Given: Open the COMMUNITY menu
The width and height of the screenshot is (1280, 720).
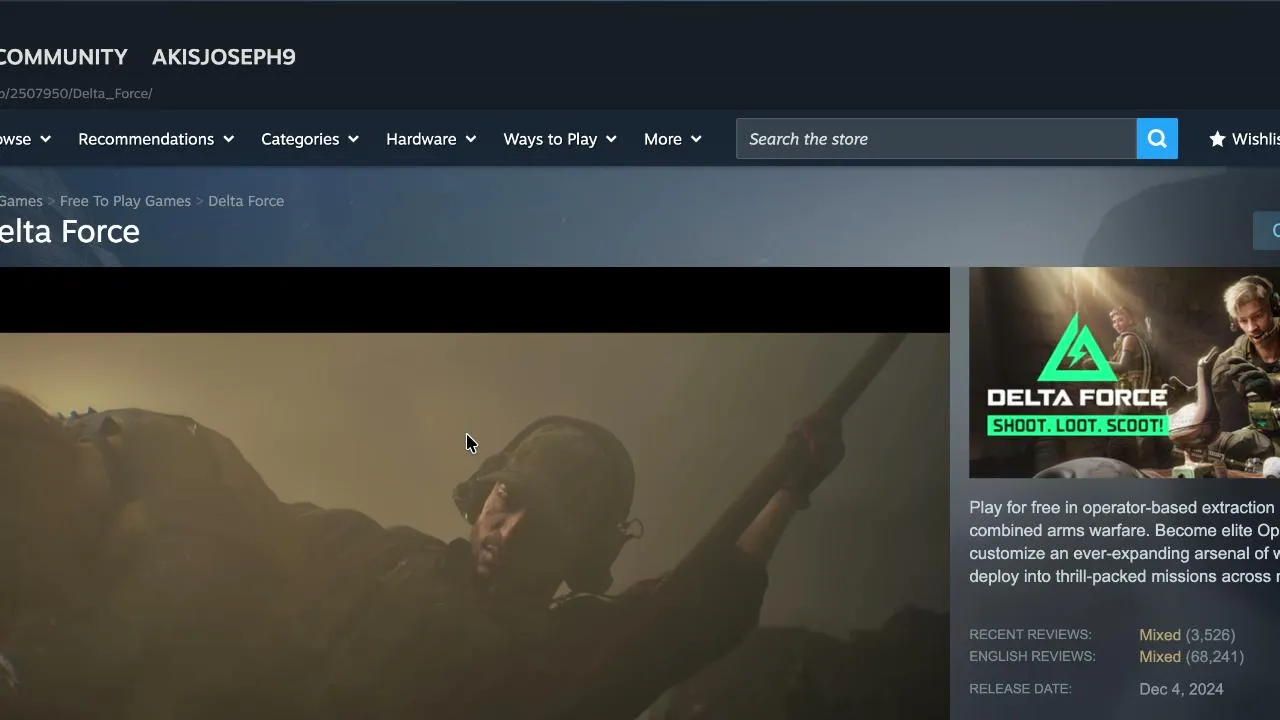Looking at the screenshot, I should coord(64,57).
